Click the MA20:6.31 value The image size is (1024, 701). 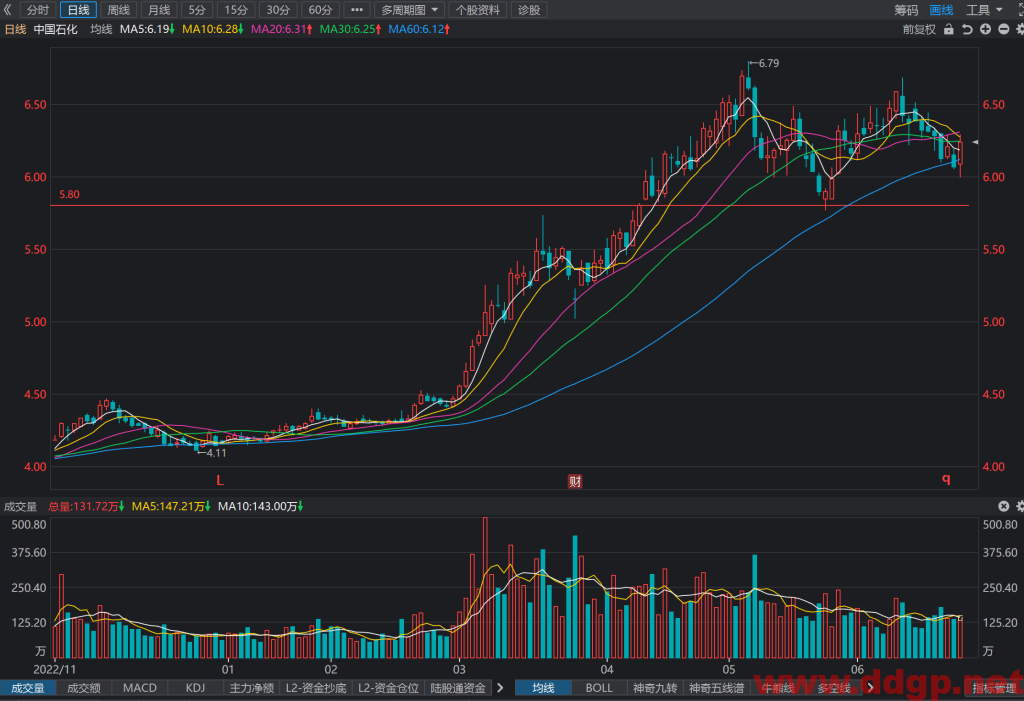click(x=281, y=29)
